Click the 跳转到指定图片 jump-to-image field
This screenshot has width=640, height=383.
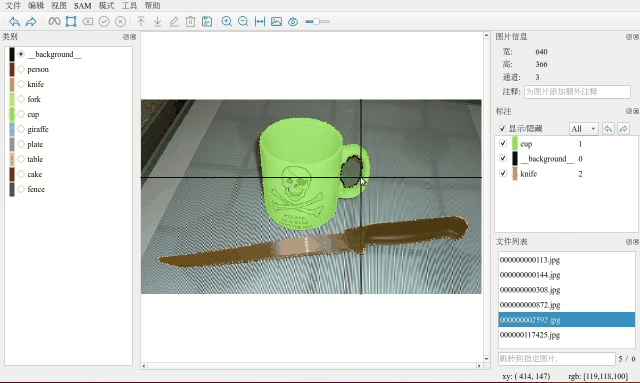point(557,359)
